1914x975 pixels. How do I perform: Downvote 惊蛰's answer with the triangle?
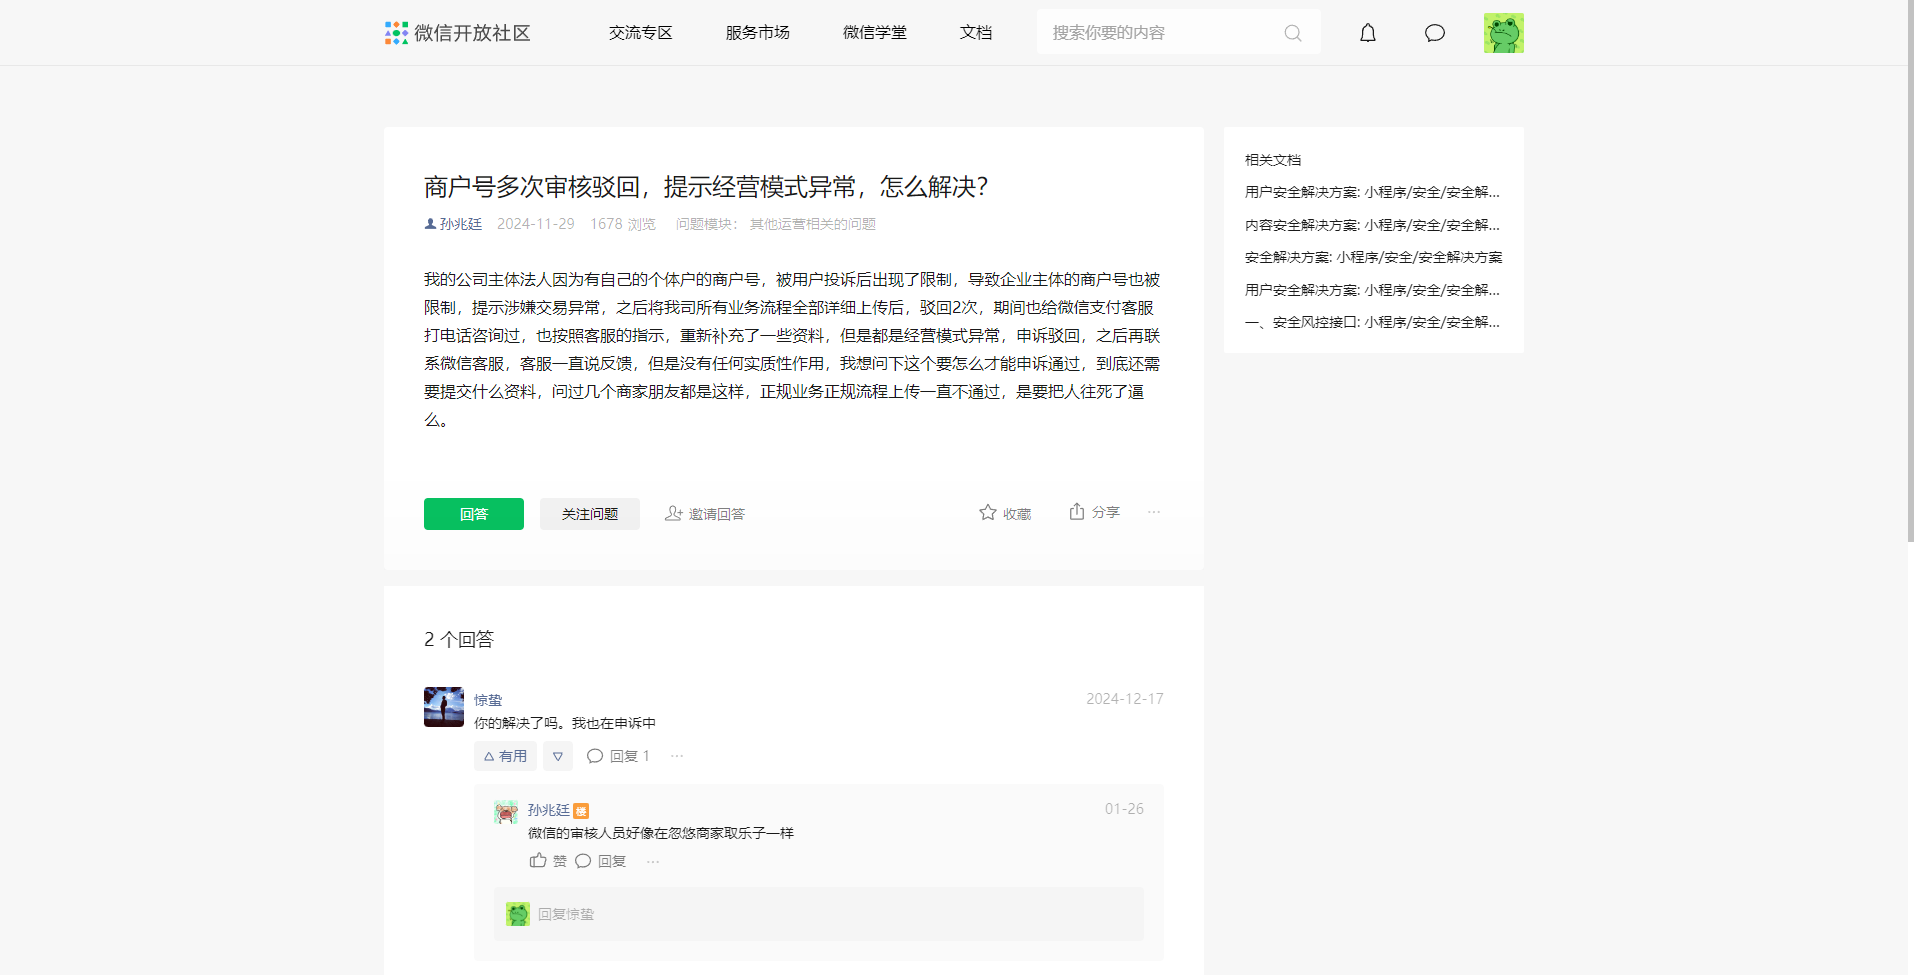(558, 756)
